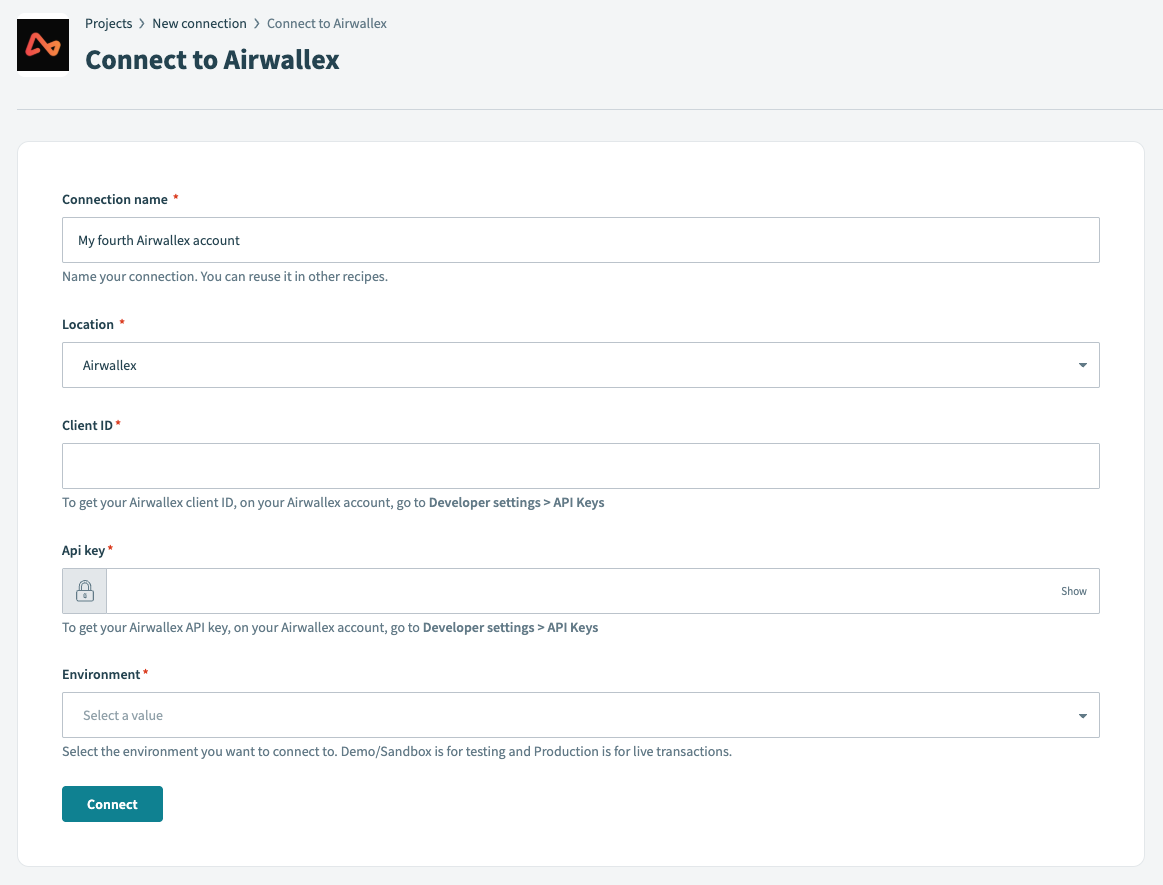Image resolution: width=1163 pixels, height=885 pixels.
Task: Click the Api key entry field
Action: coord(580,590)
